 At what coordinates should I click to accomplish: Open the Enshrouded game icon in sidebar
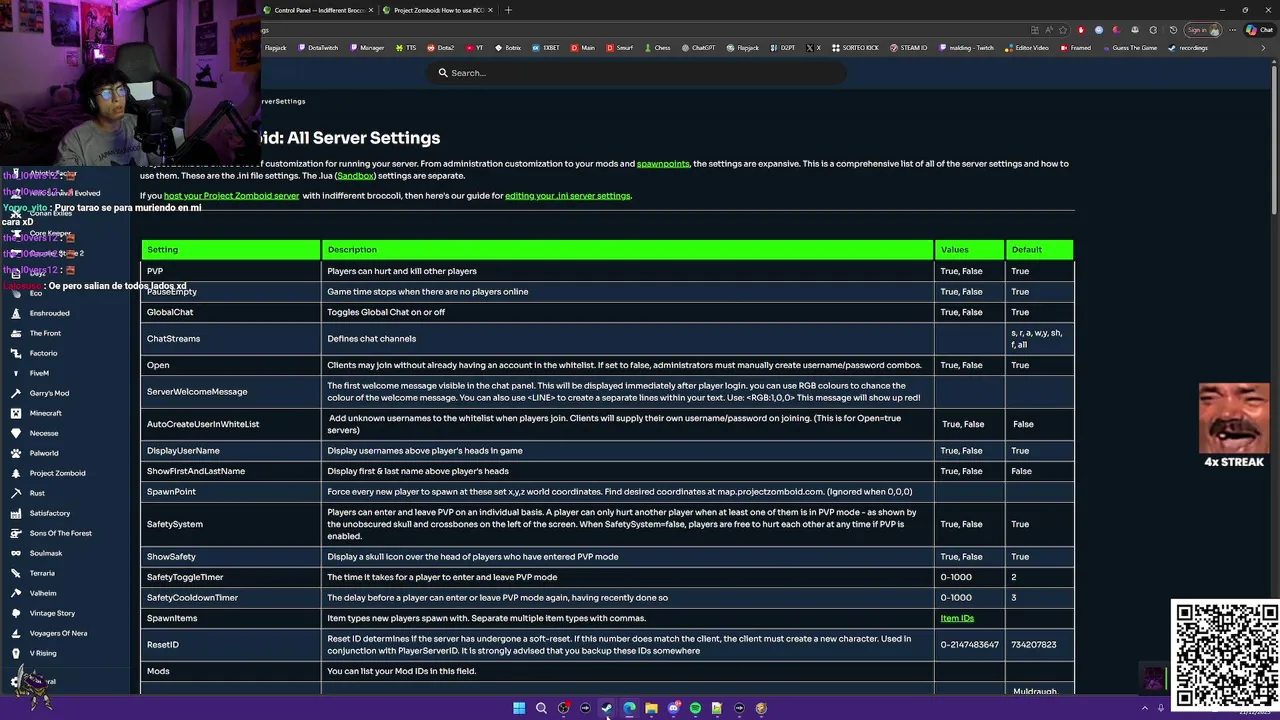16,313
